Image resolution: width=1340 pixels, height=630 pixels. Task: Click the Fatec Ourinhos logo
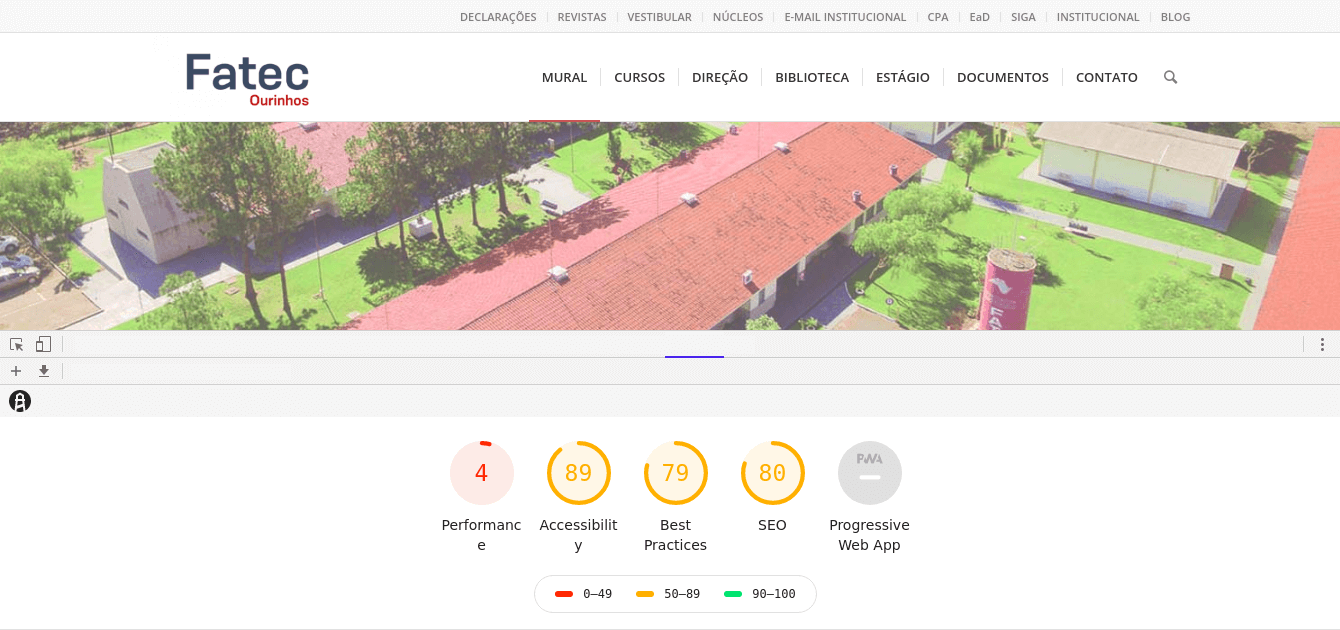point(247,78)
